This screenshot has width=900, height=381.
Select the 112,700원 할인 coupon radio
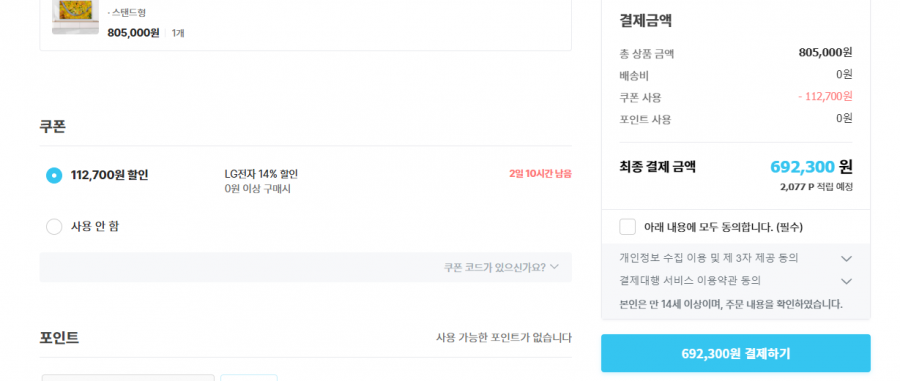(54, 176)
